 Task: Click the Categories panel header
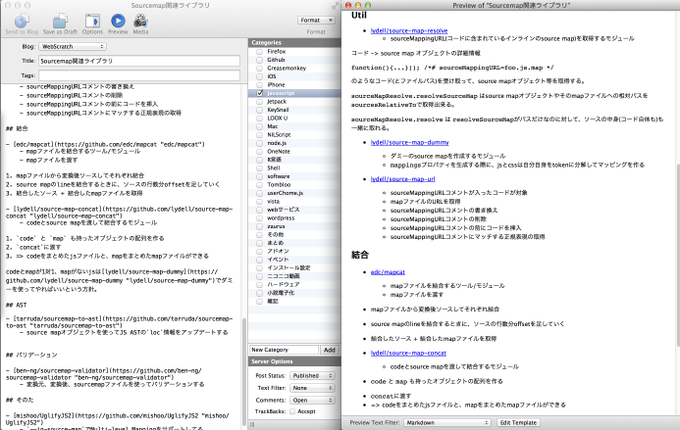coord(294,42)
